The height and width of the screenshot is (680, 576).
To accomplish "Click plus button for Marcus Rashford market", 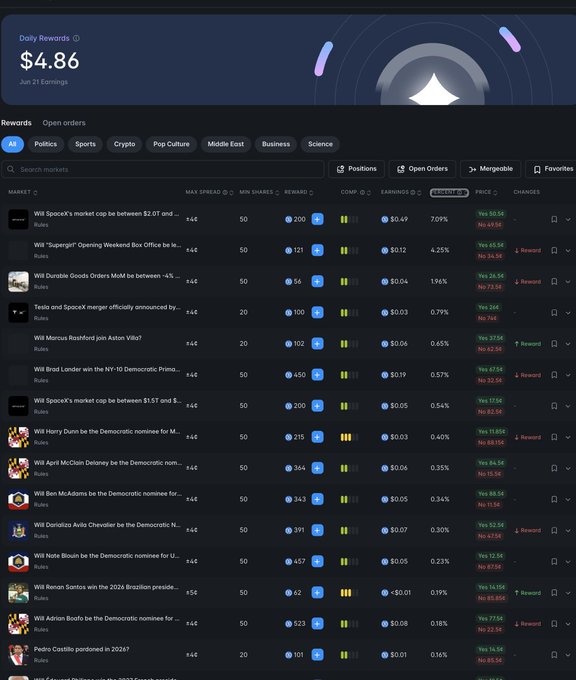I will point(317,343).
